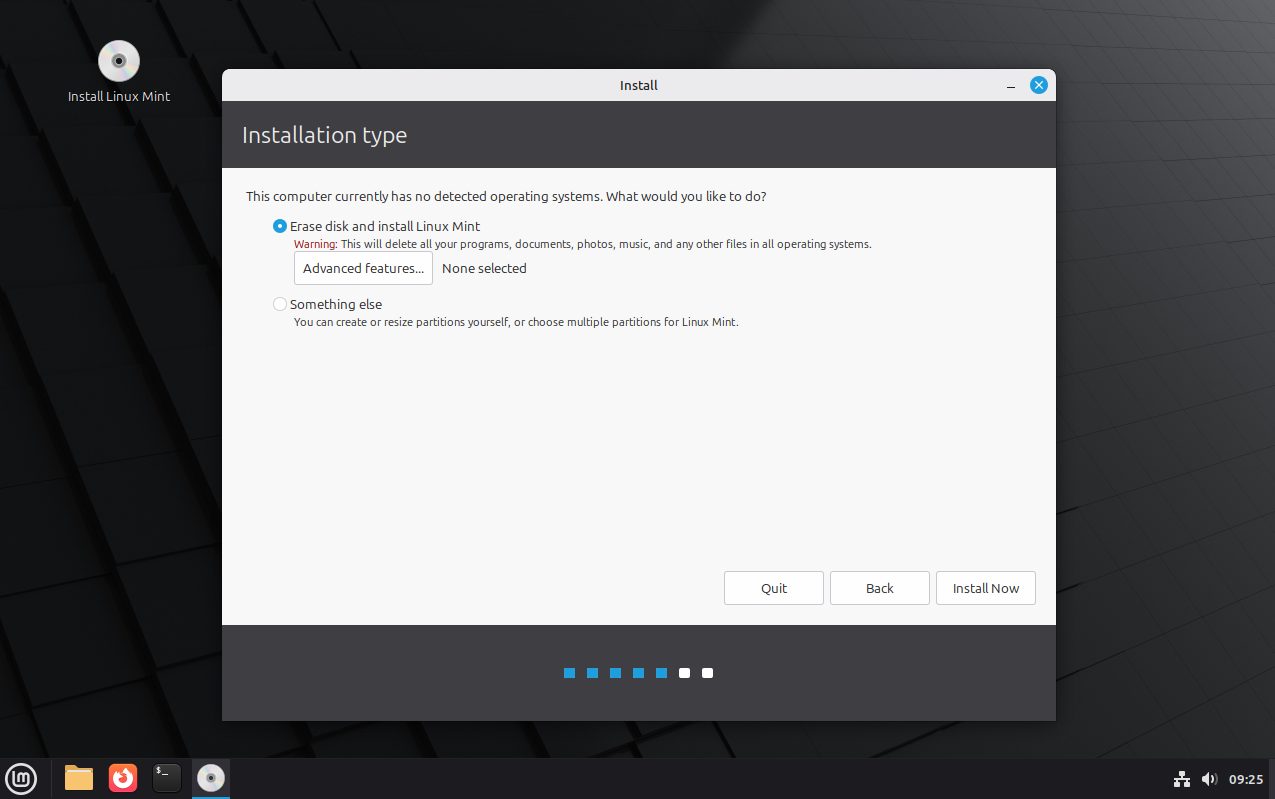Click the None selected label
This screenshot has width=1275, height=799.
click(x=484, y=268)
